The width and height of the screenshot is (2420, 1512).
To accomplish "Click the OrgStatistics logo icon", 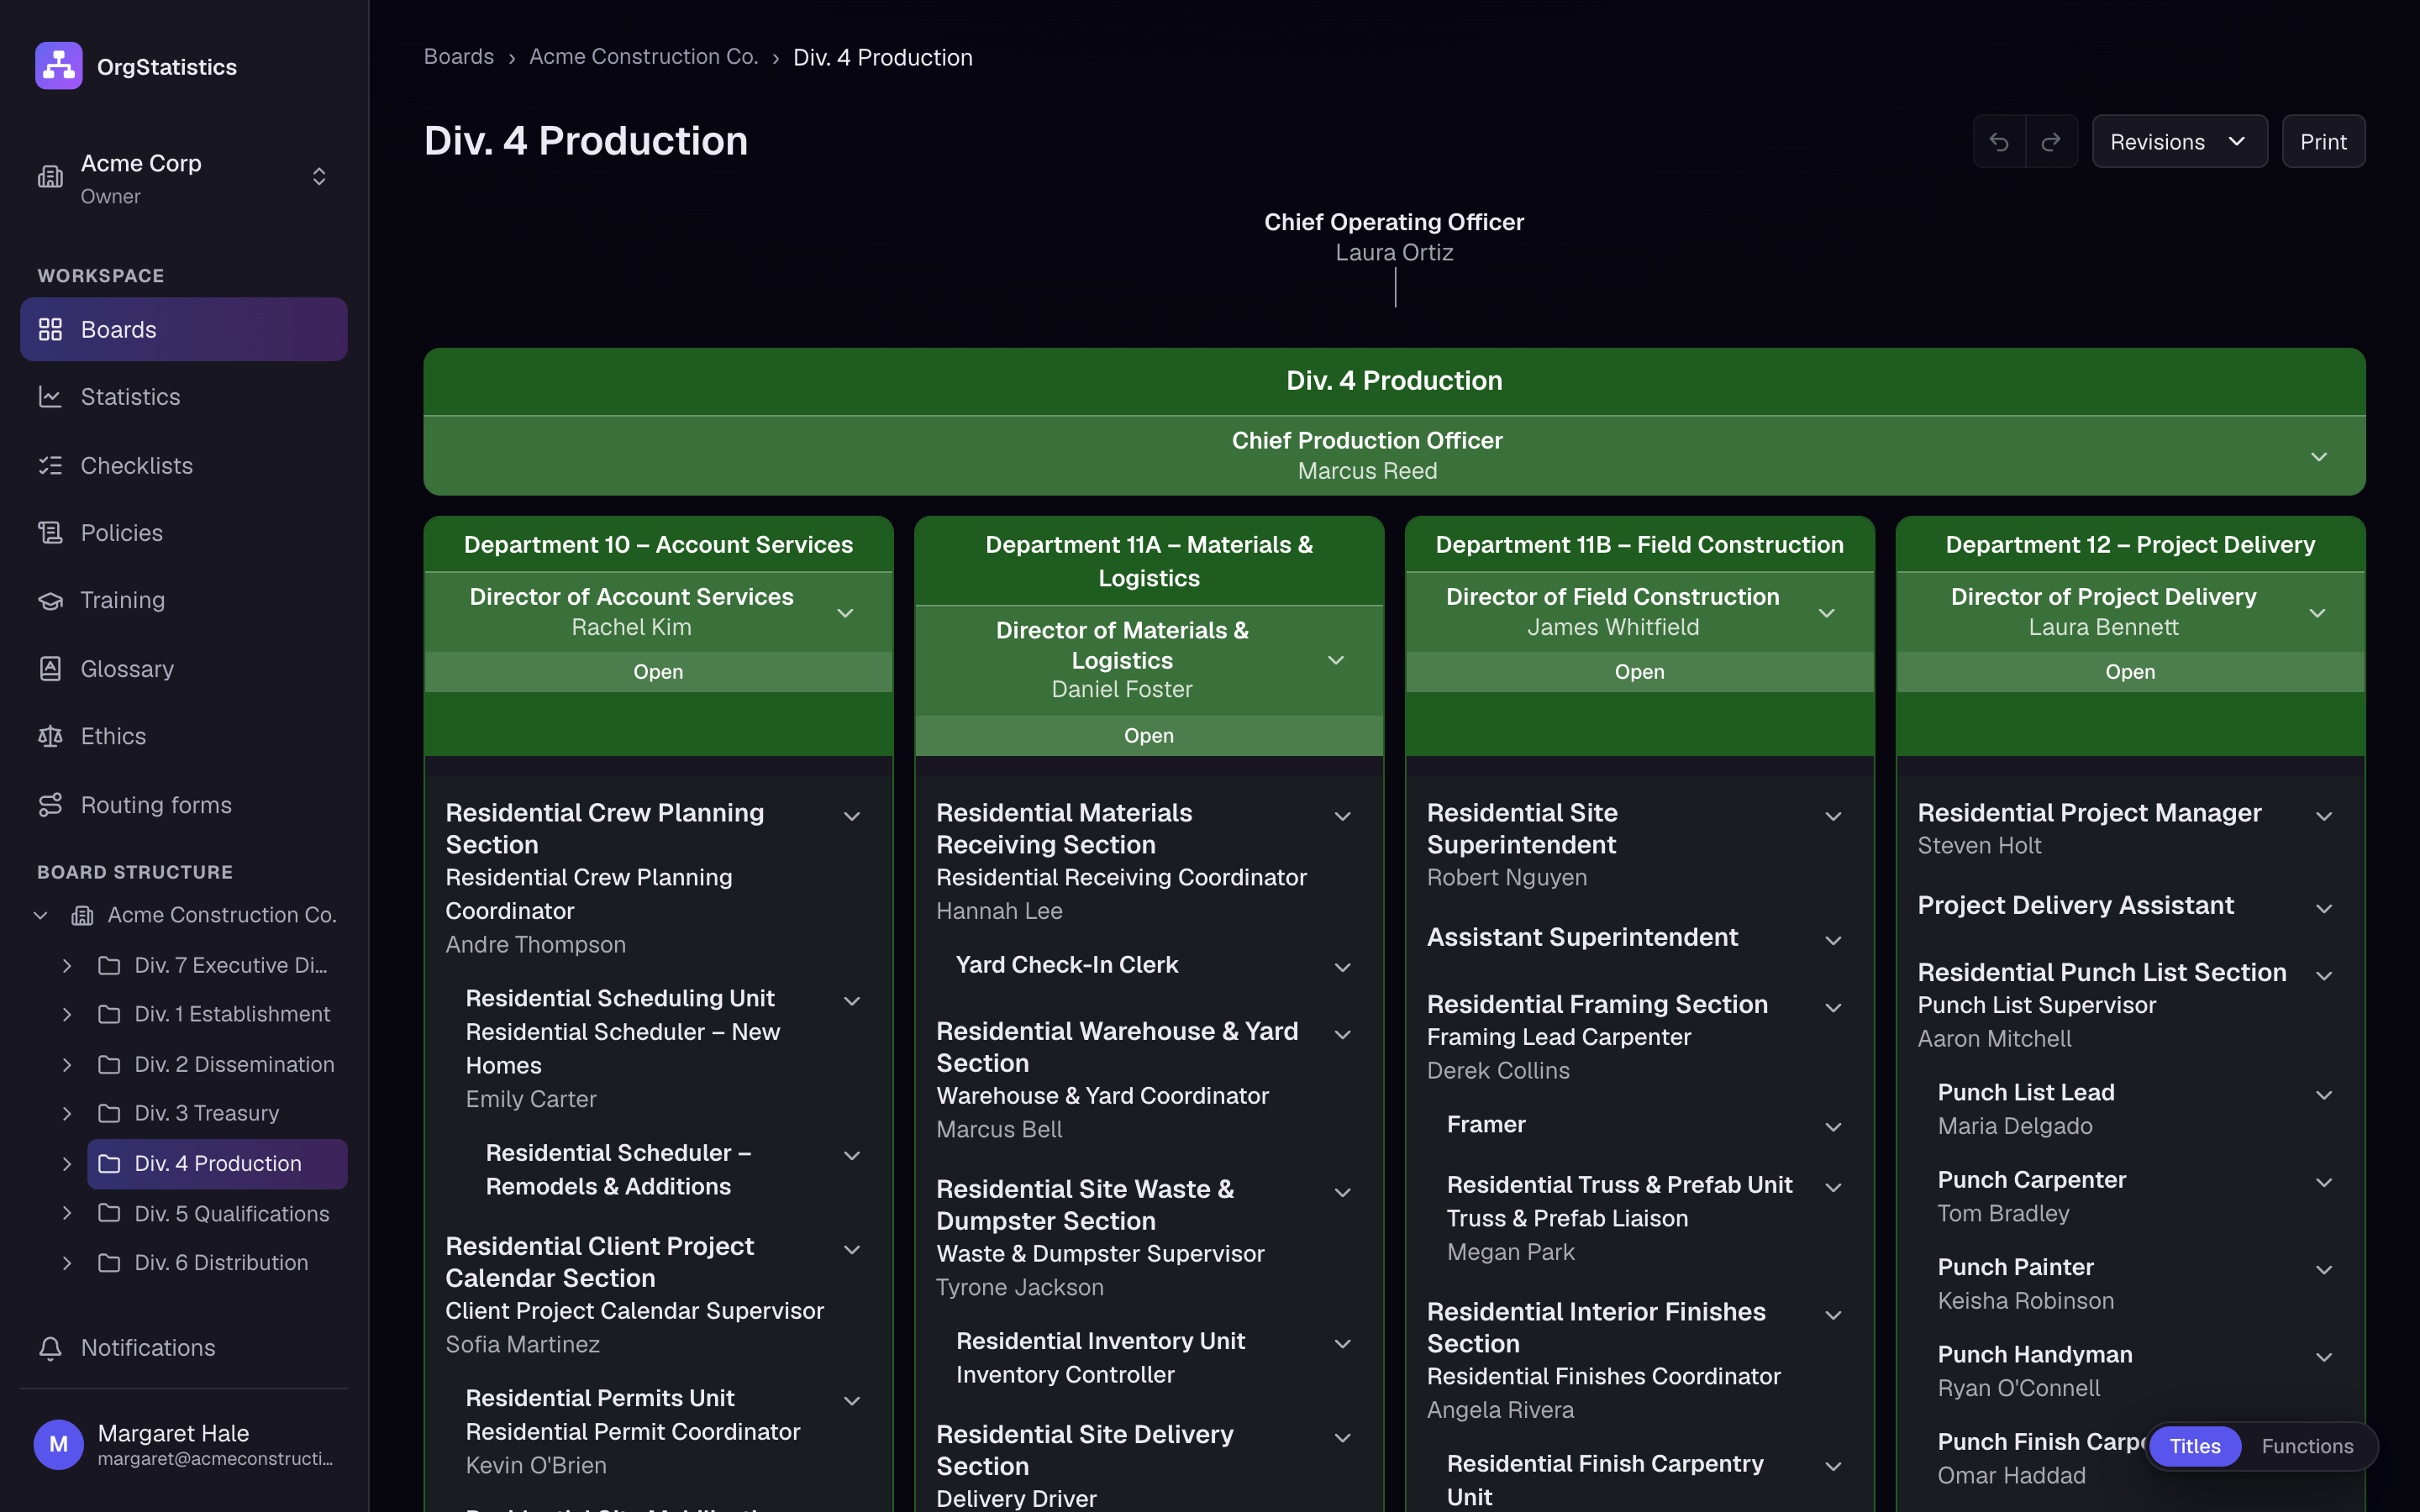I will (59, 66).
